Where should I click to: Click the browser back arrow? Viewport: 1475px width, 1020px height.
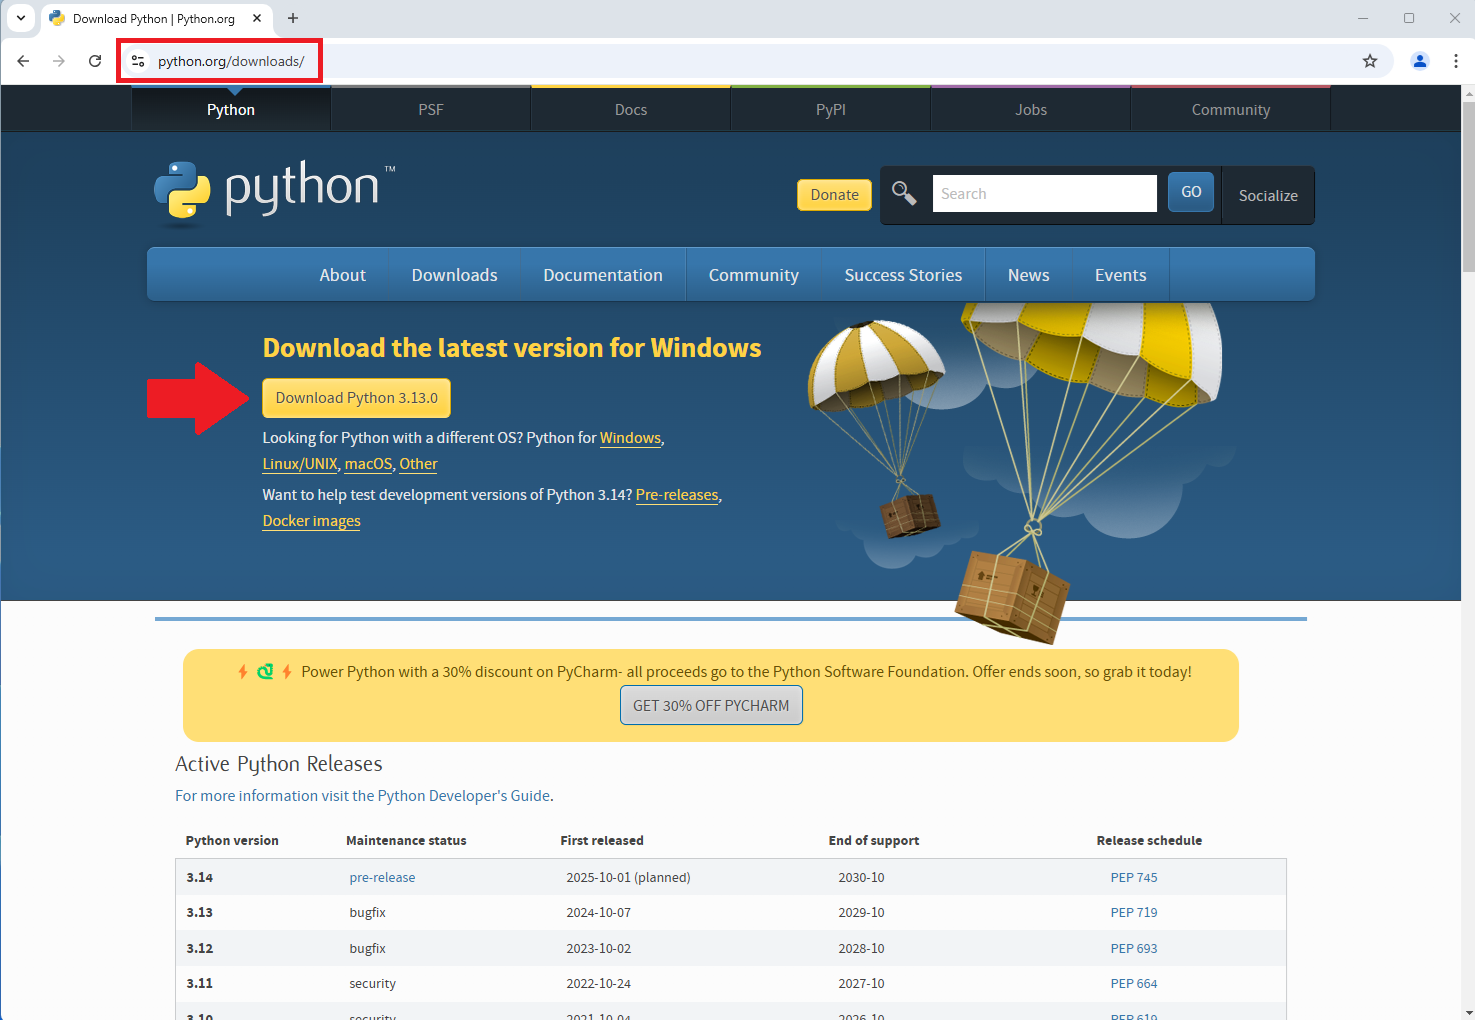[23, 61]
